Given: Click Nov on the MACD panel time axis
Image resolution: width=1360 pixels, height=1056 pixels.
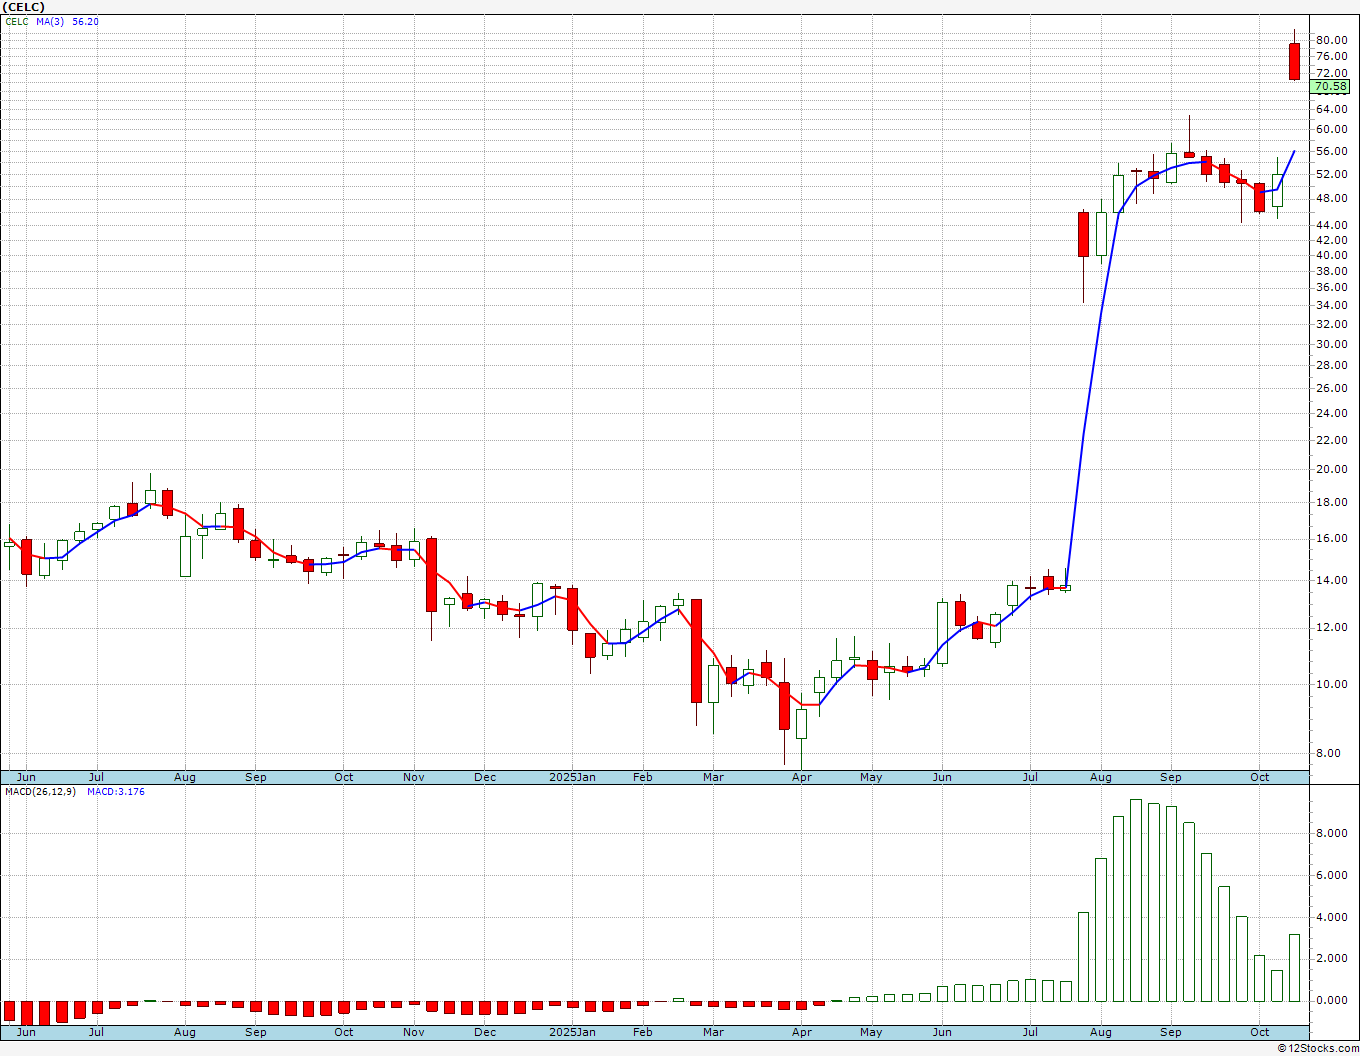Looking at the screenshot, I should tap(414, 1032).
